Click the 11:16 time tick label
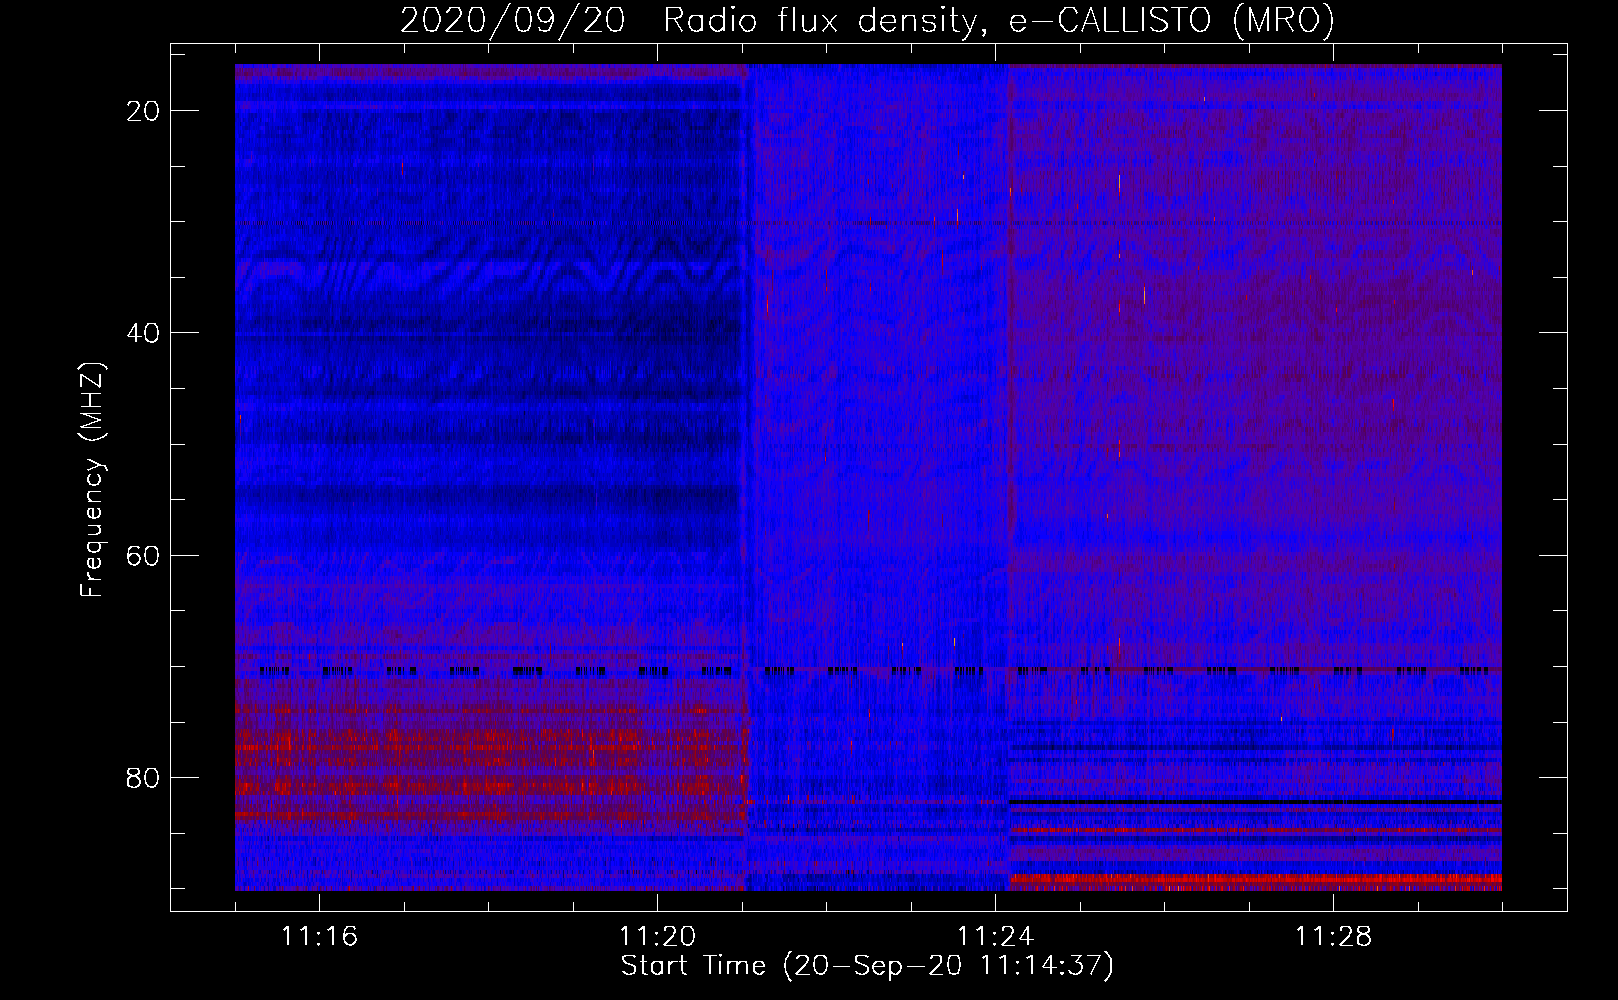Screen dimensions: 1618x1000 coord(319,937)
